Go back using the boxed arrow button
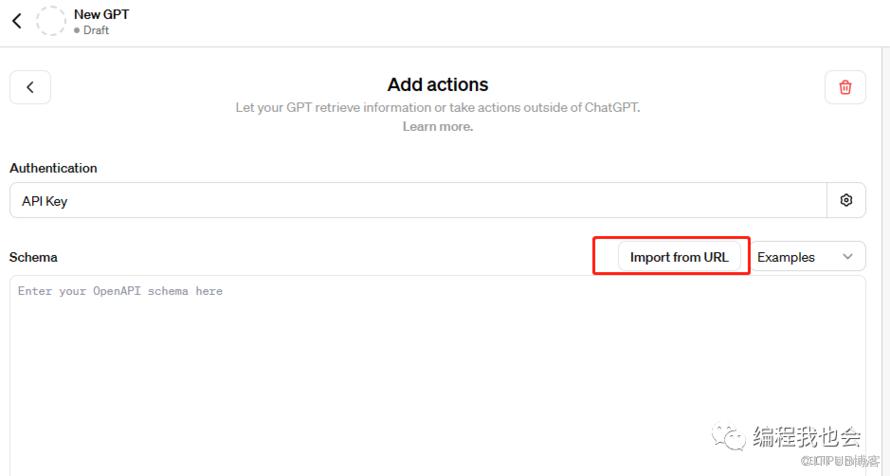This screenshot has width=890, height=476. tap(30, 87)
